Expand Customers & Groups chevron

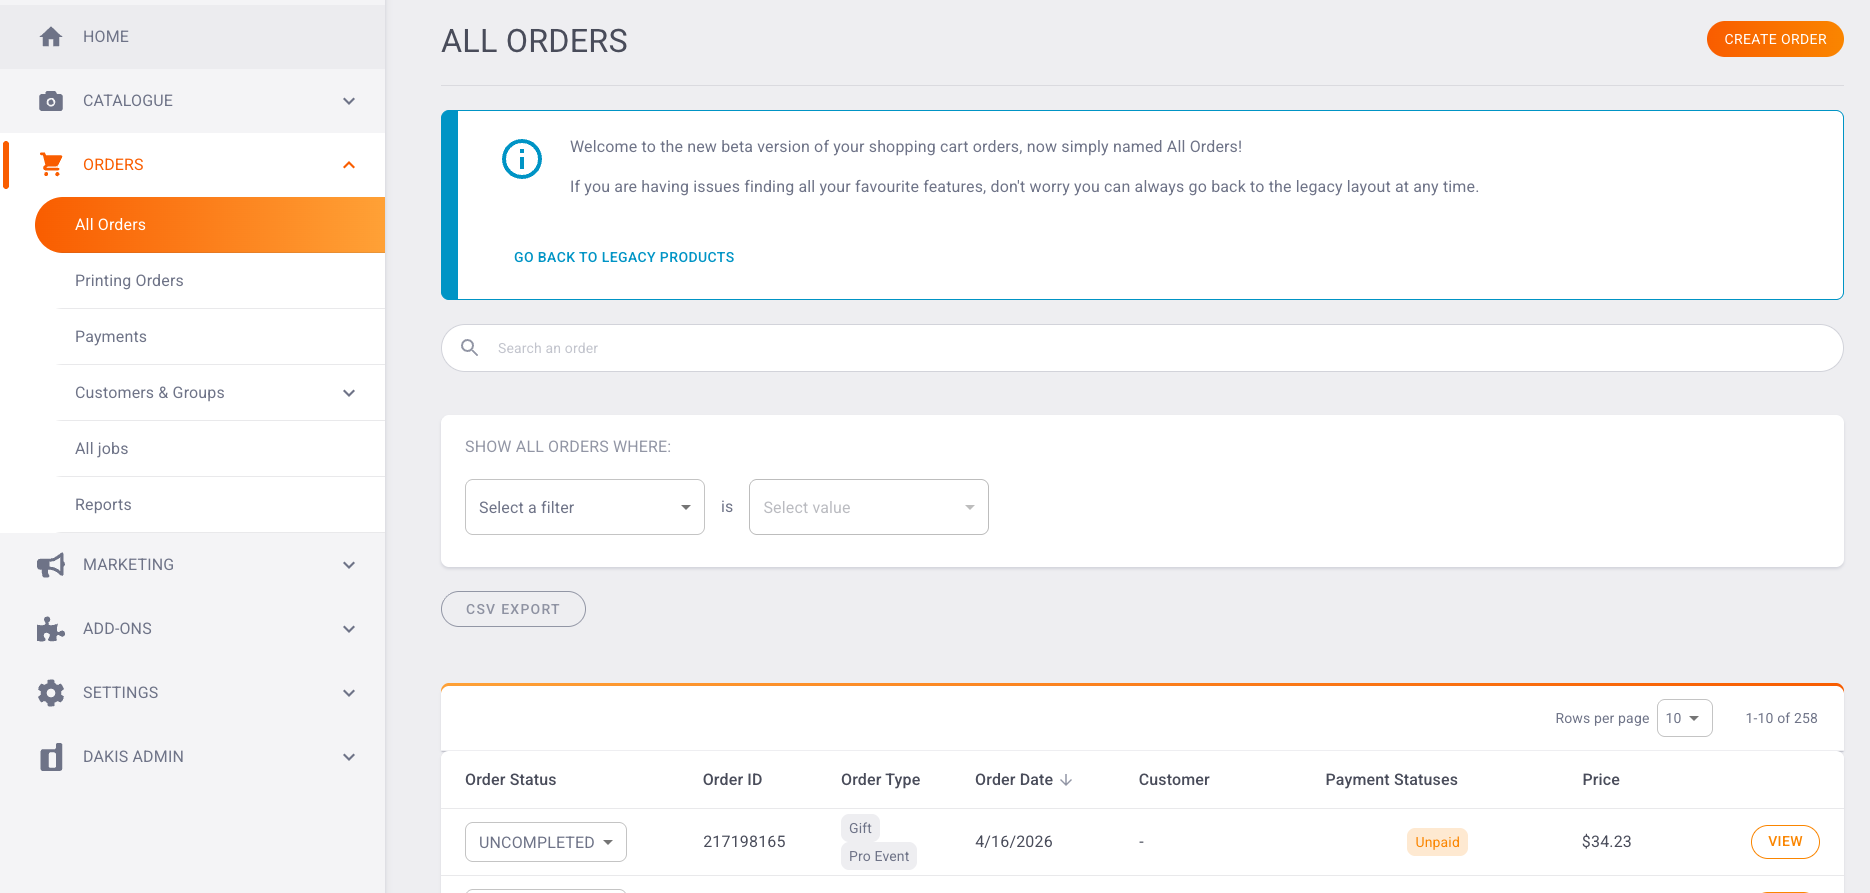coord(349,393)
